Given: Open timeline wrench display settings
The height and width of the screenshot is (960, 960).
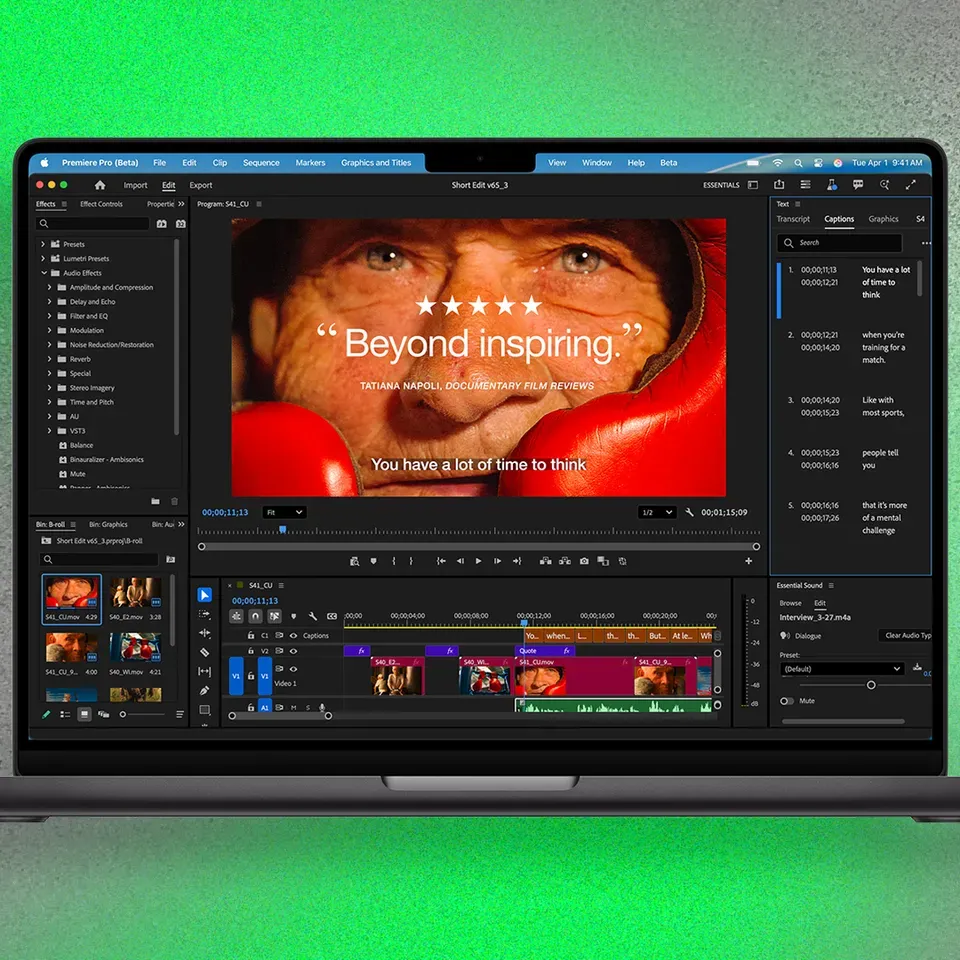Looking at the screenshot, I should point(313,617).
